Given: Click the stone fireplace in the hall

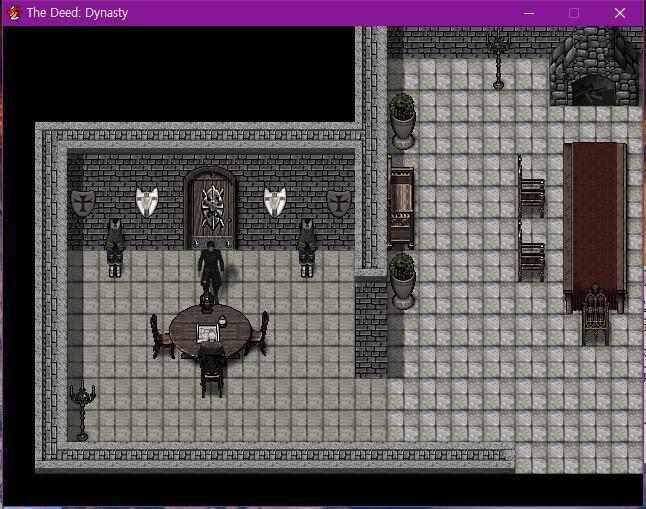Looking at the screenshot, I should 595,66.
